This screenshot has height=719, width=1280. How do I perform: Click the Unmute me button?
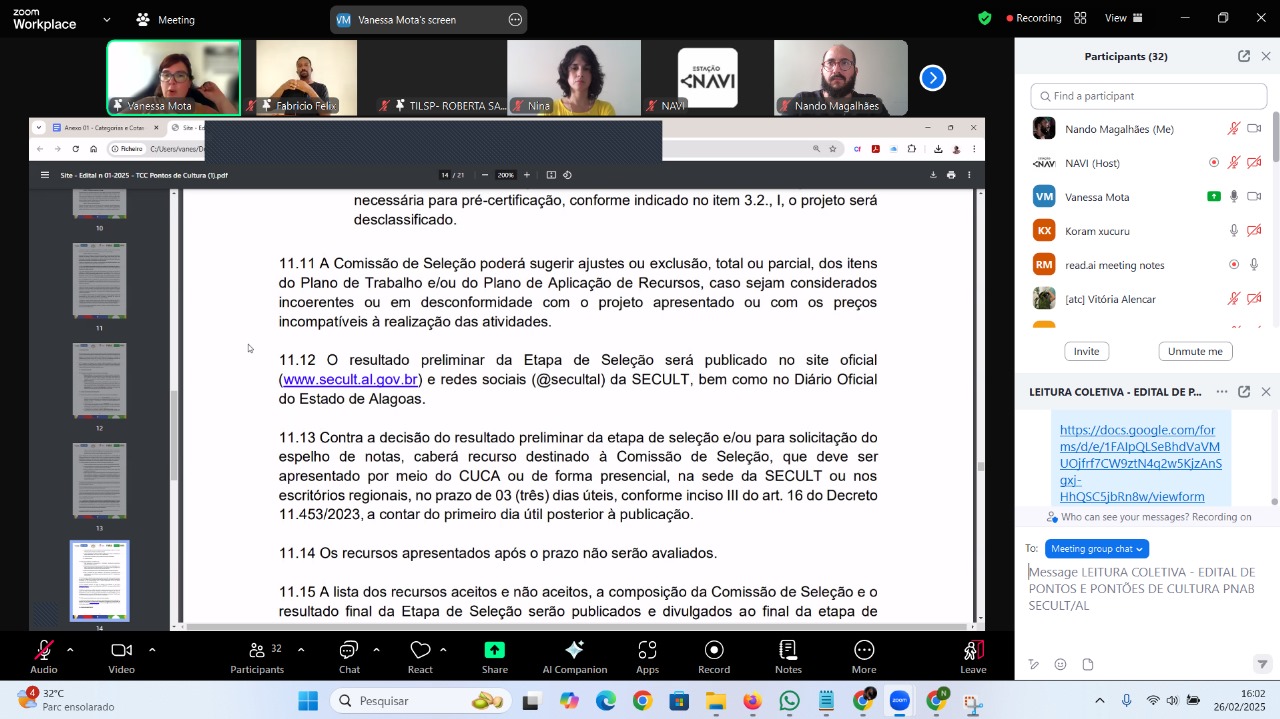point(1195,352)
